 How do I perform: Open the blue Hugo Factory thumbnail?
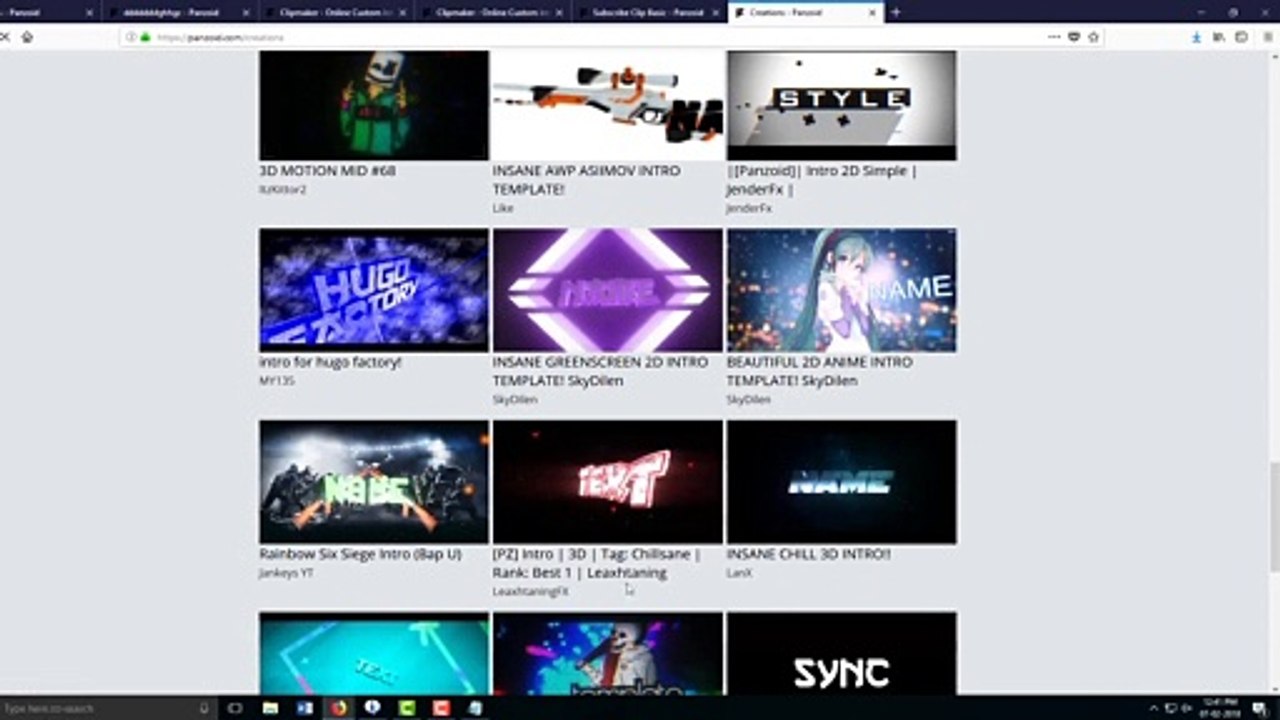[374, 290]
